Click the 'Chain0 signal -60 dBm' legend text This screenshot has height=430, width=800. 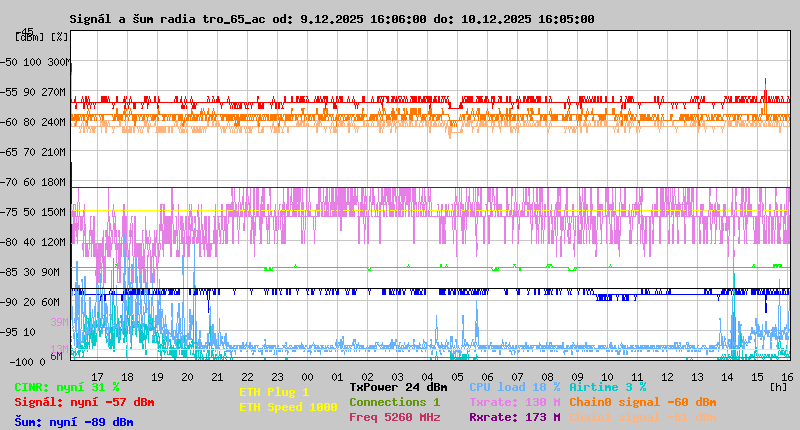[x=643, y=402]
